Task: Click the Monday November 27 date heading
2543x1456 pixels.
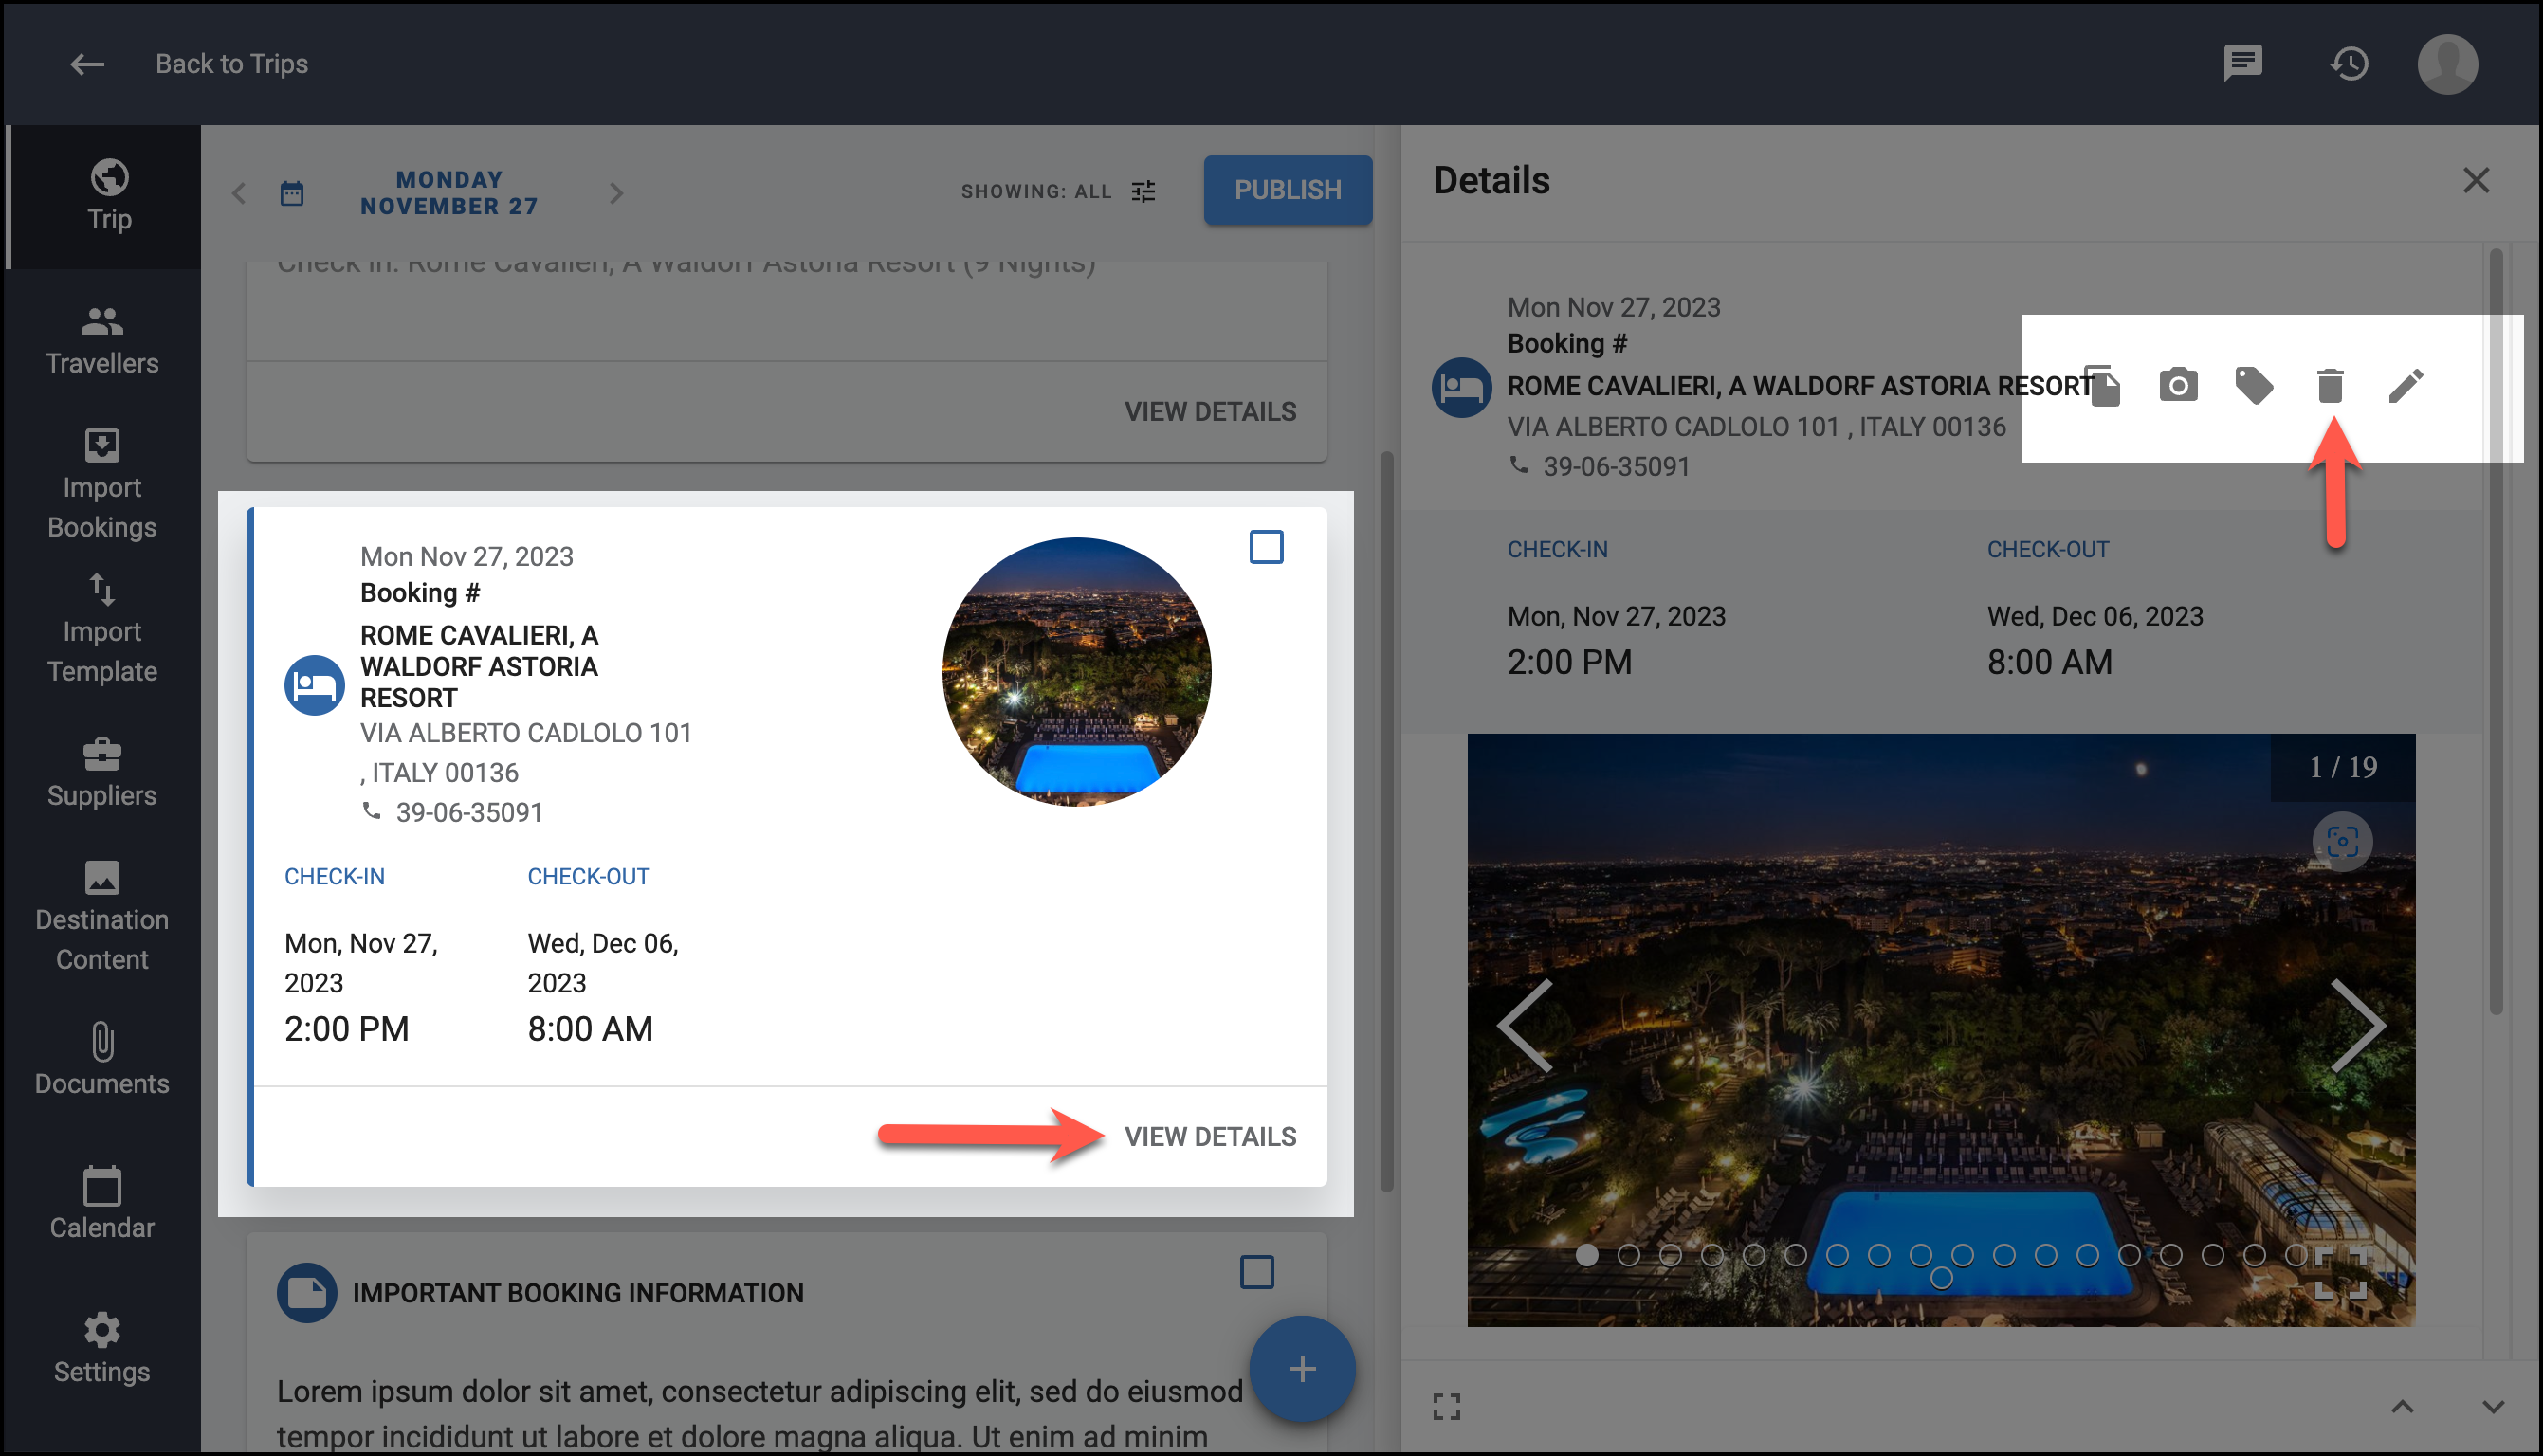Action: pyautogui.click(x=449, y=193)
